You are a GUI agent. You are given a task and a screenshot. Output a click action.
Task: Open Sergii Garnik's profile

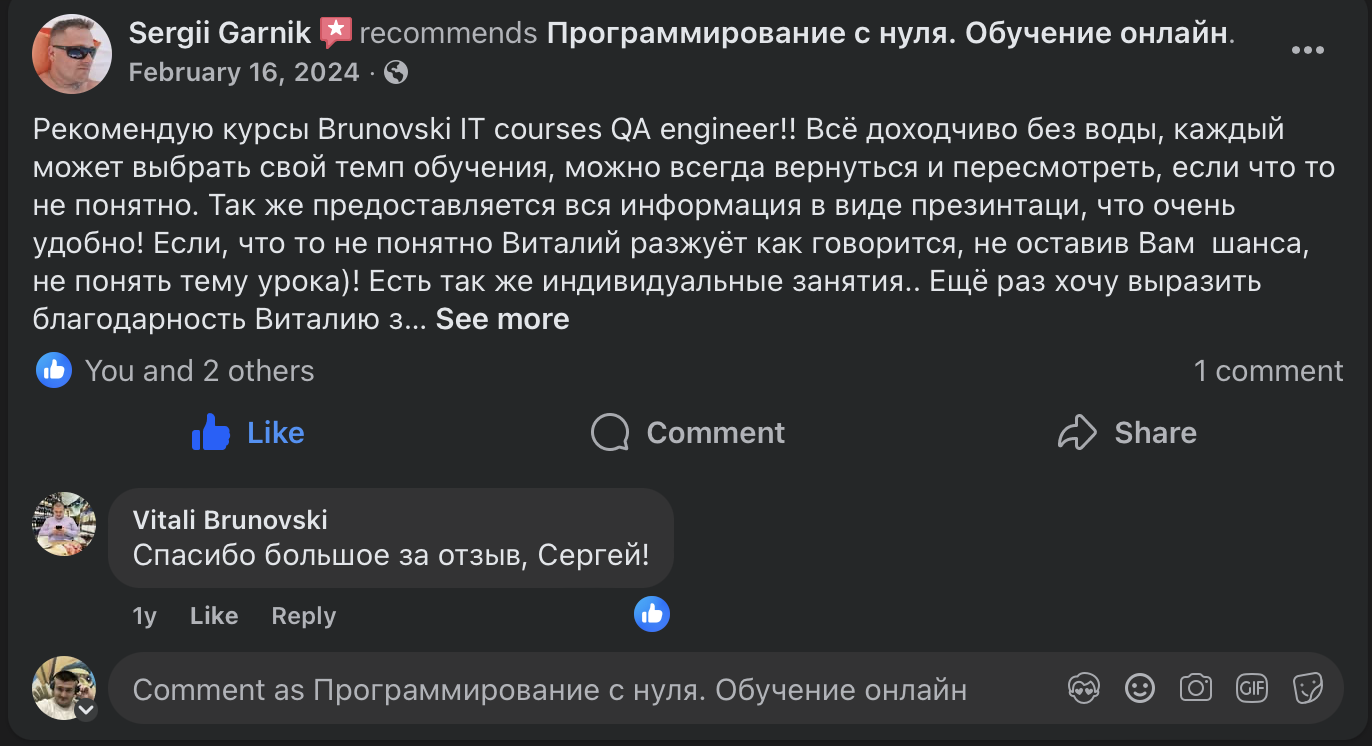coord(218,31)
